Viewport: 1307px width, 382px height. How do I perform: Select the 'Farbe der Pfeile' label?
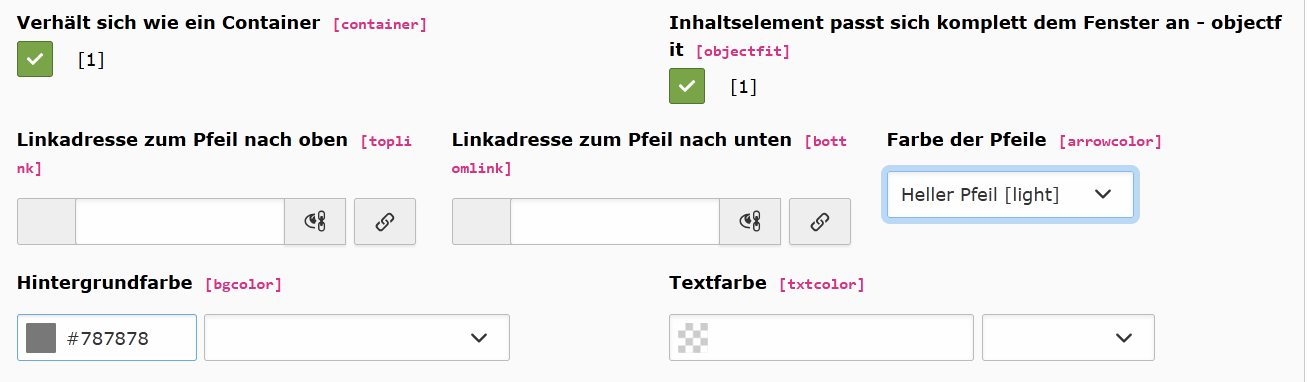click(x=966, y=139)
